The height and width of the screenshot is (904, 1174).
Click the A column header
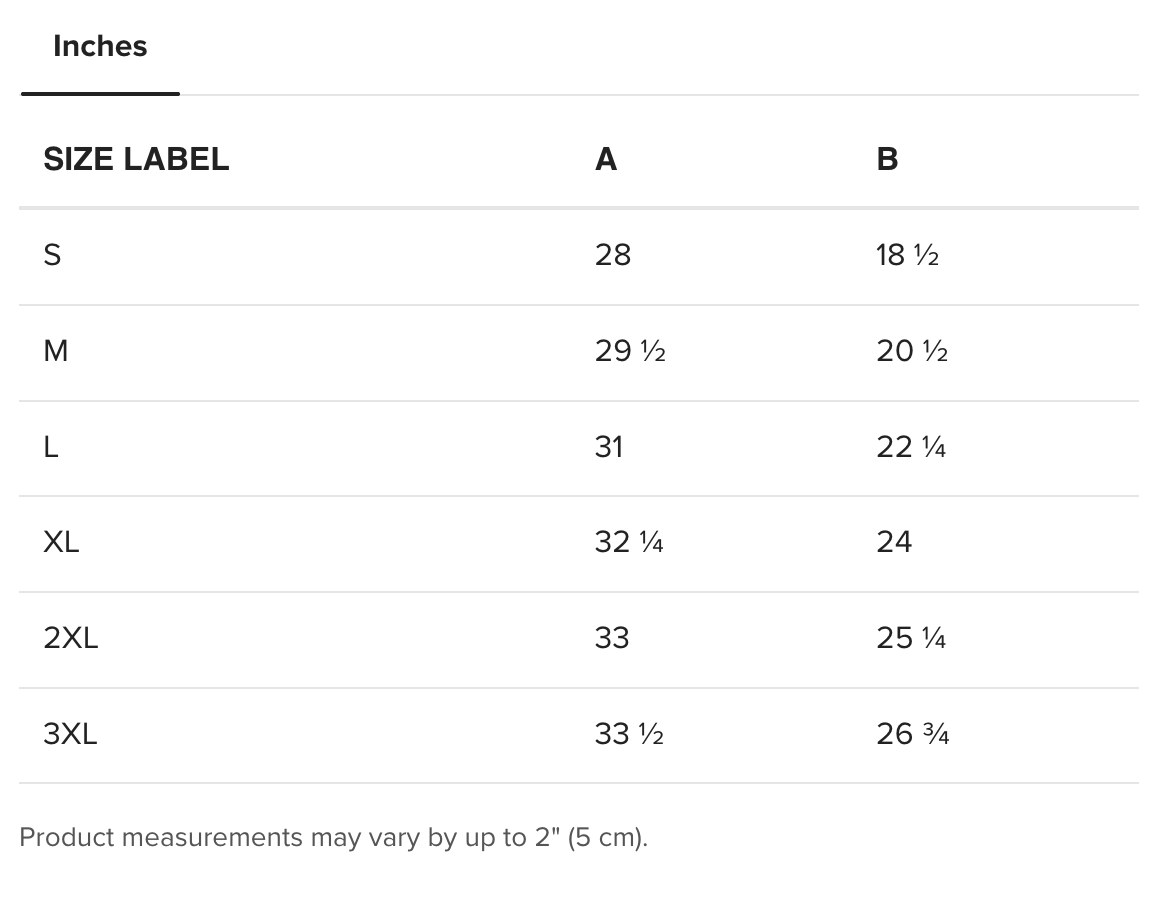pyautogui.click(x=606, y=159)
